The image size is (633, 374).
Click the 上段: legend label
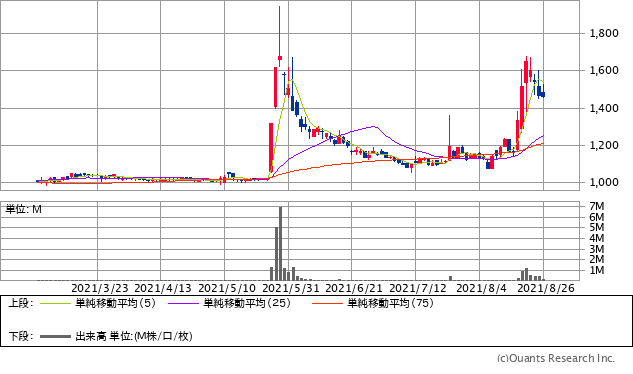click(x=21, y=303)
